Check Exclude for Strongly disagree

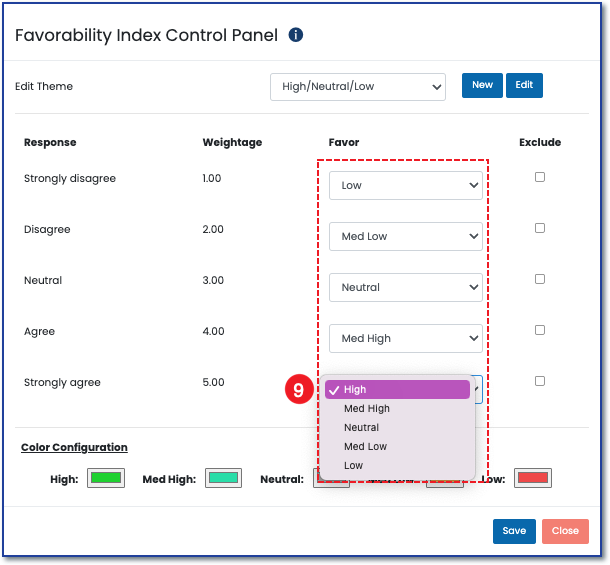540,177
